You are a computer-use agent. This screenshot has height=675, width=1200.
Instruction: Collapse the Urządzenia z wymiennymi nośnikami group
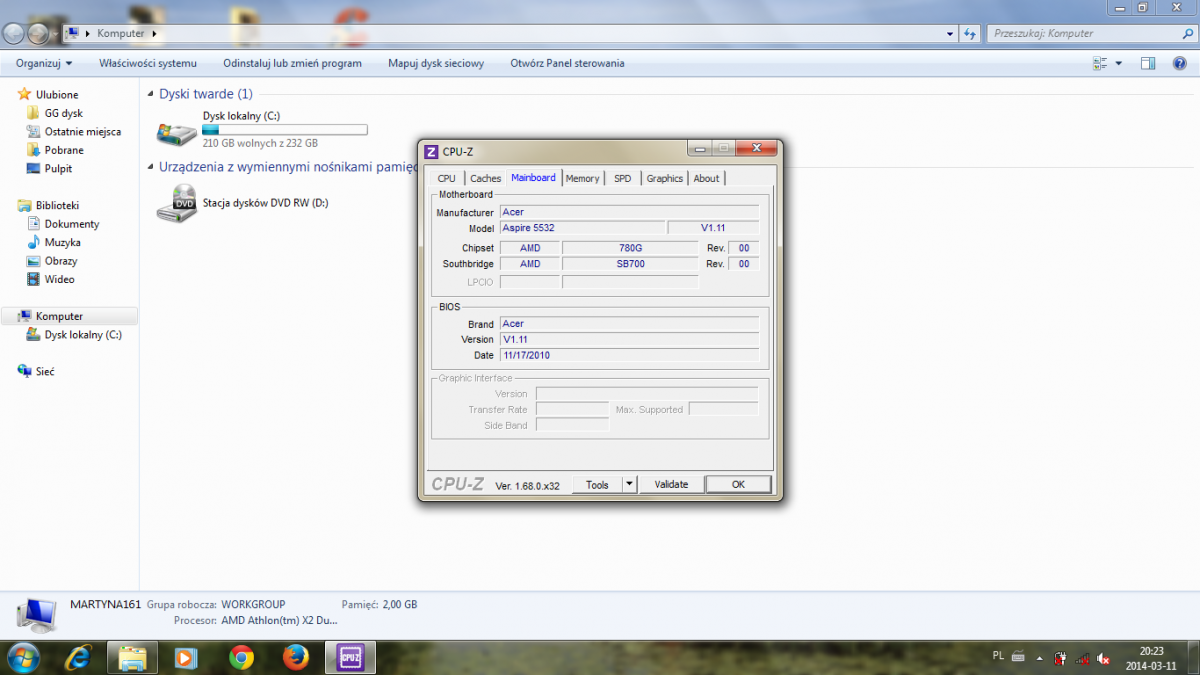pyautogui.click(x=150, y=167)
